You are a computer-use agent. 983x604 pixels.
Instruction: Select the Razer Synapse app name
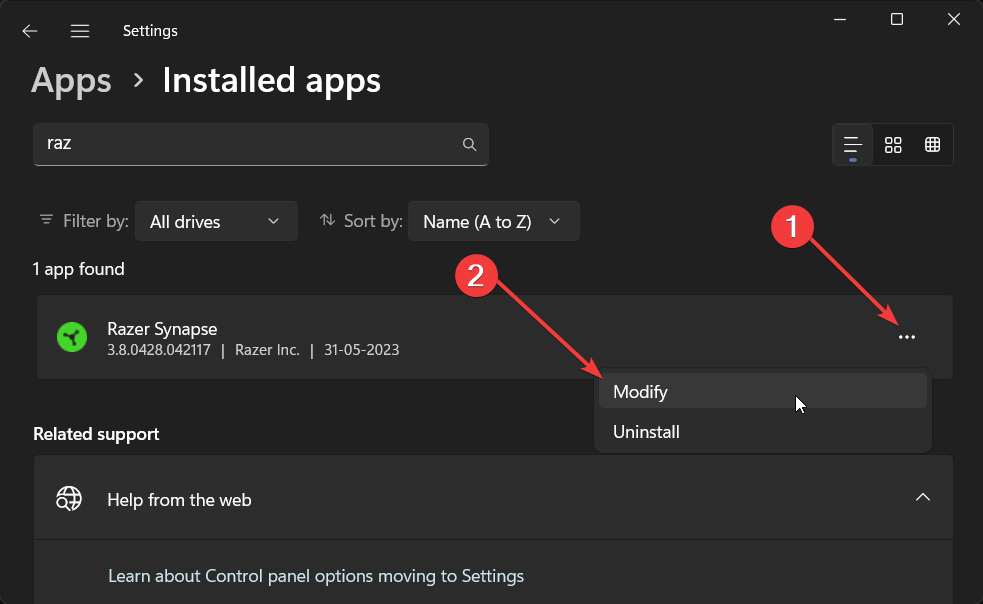pos(162,329)
